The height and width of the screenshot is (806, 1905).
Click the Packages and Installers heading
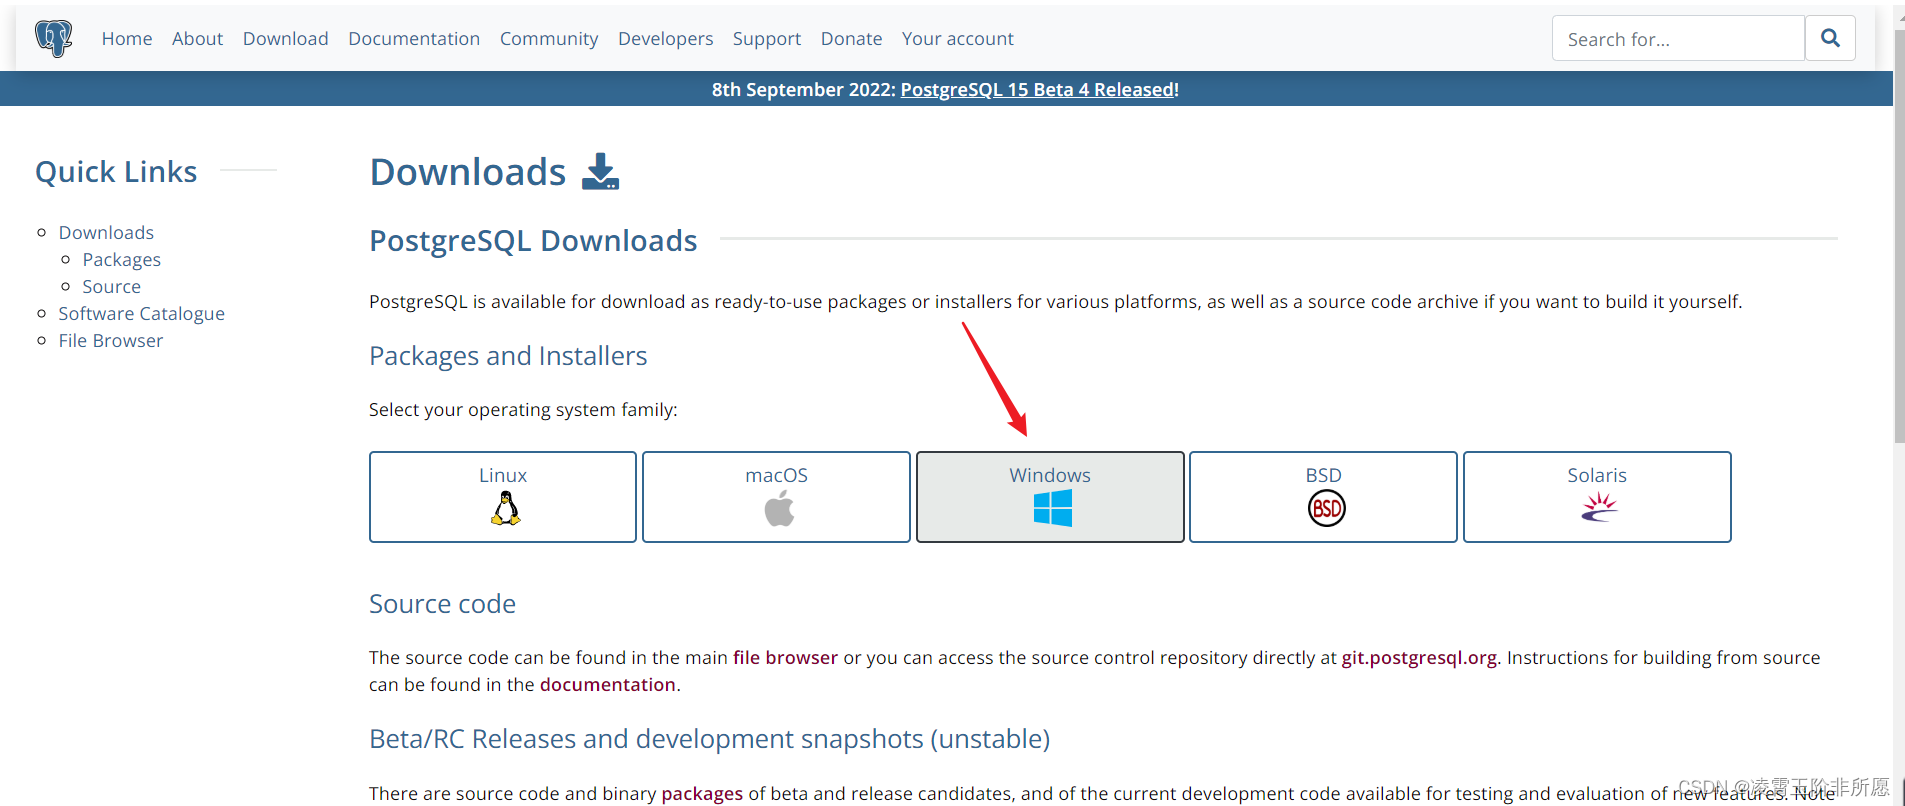[x=508, y=356]
